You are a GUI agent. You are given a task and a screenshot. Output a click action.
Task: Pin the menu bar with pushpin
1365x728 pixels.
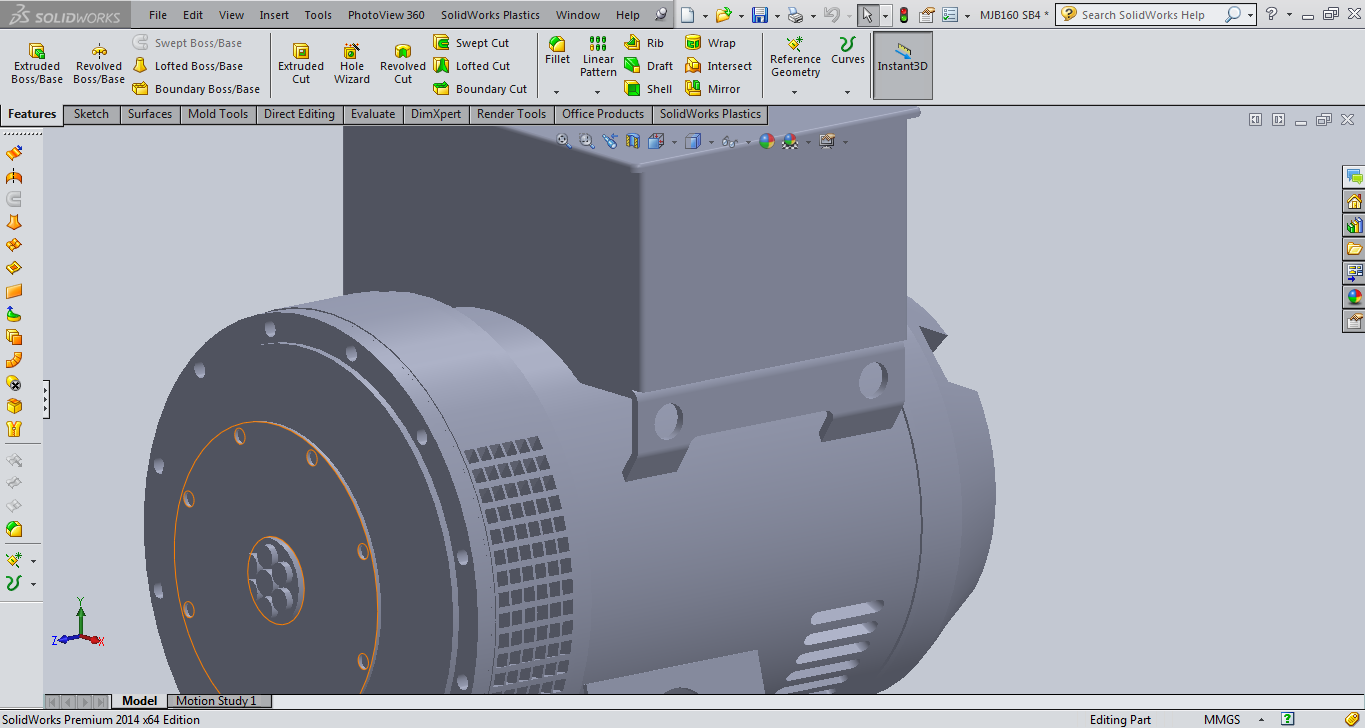[660, 15]
